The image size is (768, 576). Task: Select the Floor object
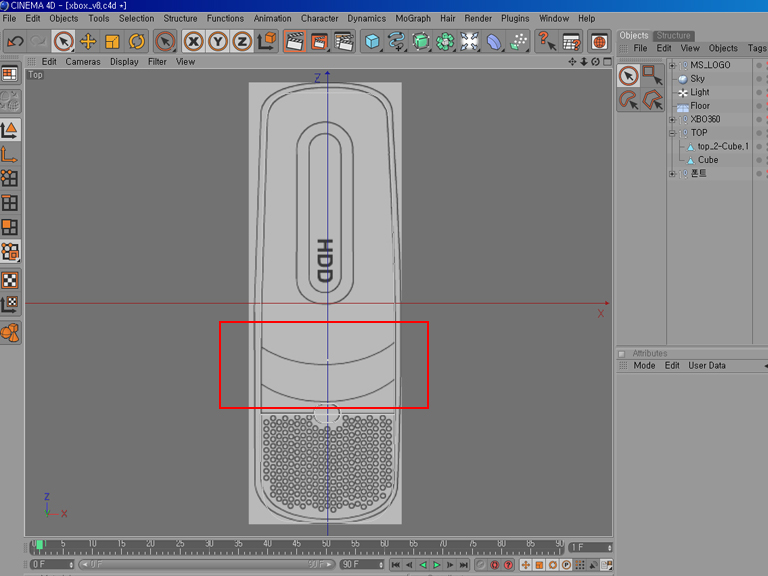(700, 106)
